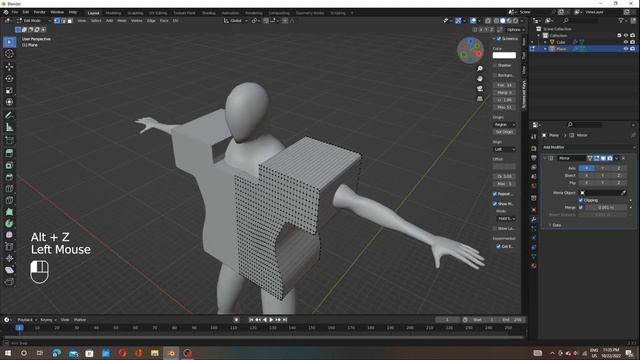Toggle Mirror axis X button
The width and height of the screenshot is (640, 360).
tap(587, 168)
